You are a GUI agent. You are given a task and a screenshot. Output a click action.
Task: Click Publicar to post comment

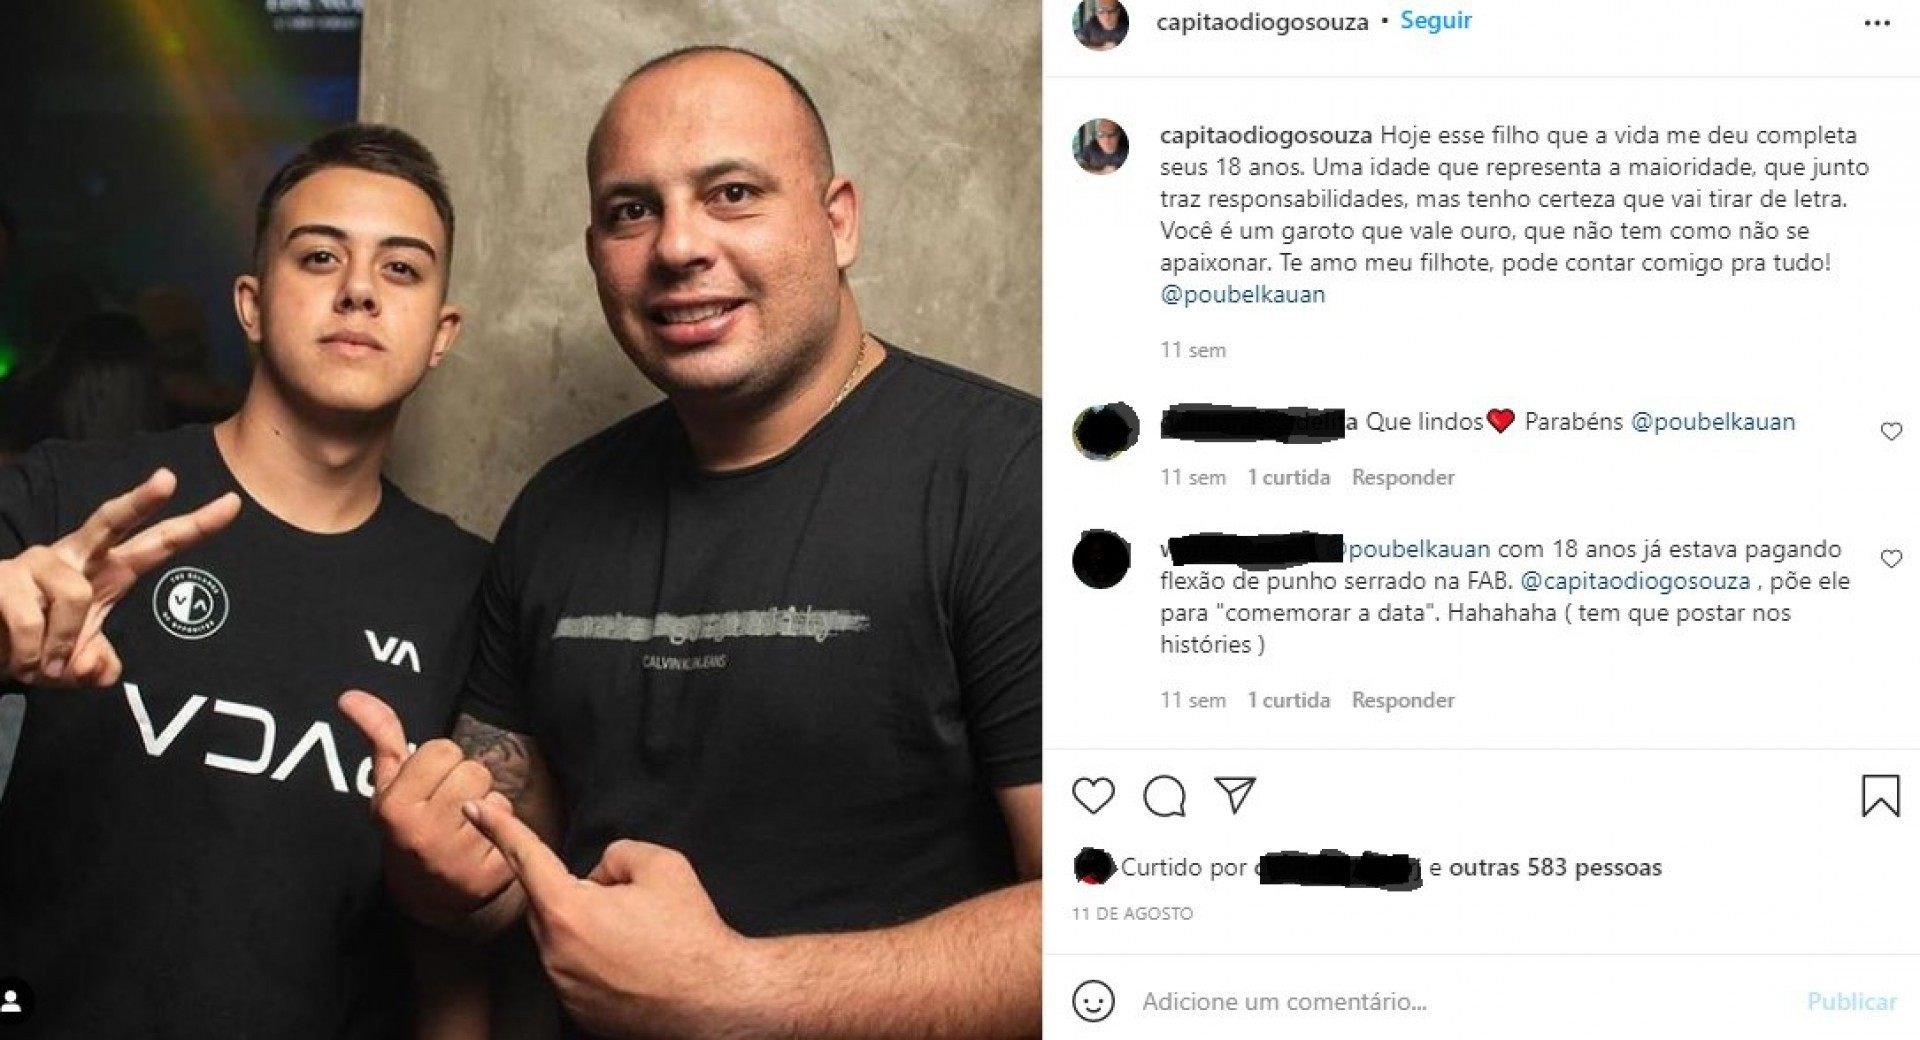pos(1851,1002)
